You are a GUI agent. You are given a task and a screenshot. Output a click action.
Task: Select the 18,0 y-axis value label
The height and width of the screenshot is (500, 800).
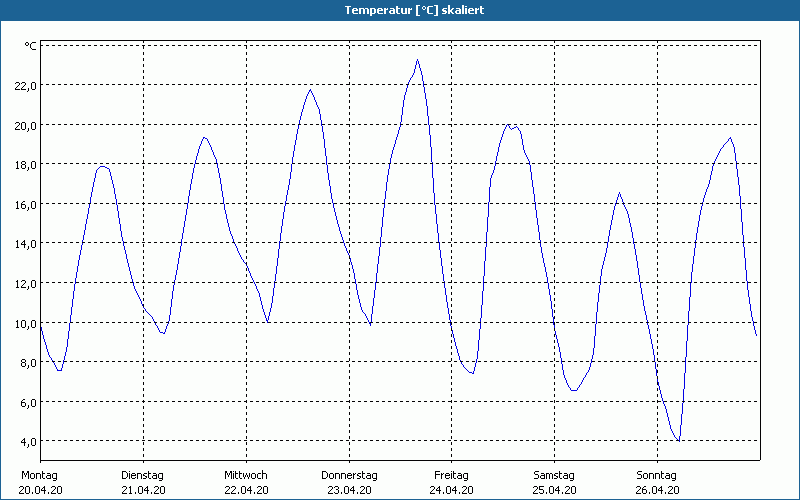[x=25, y=165]
